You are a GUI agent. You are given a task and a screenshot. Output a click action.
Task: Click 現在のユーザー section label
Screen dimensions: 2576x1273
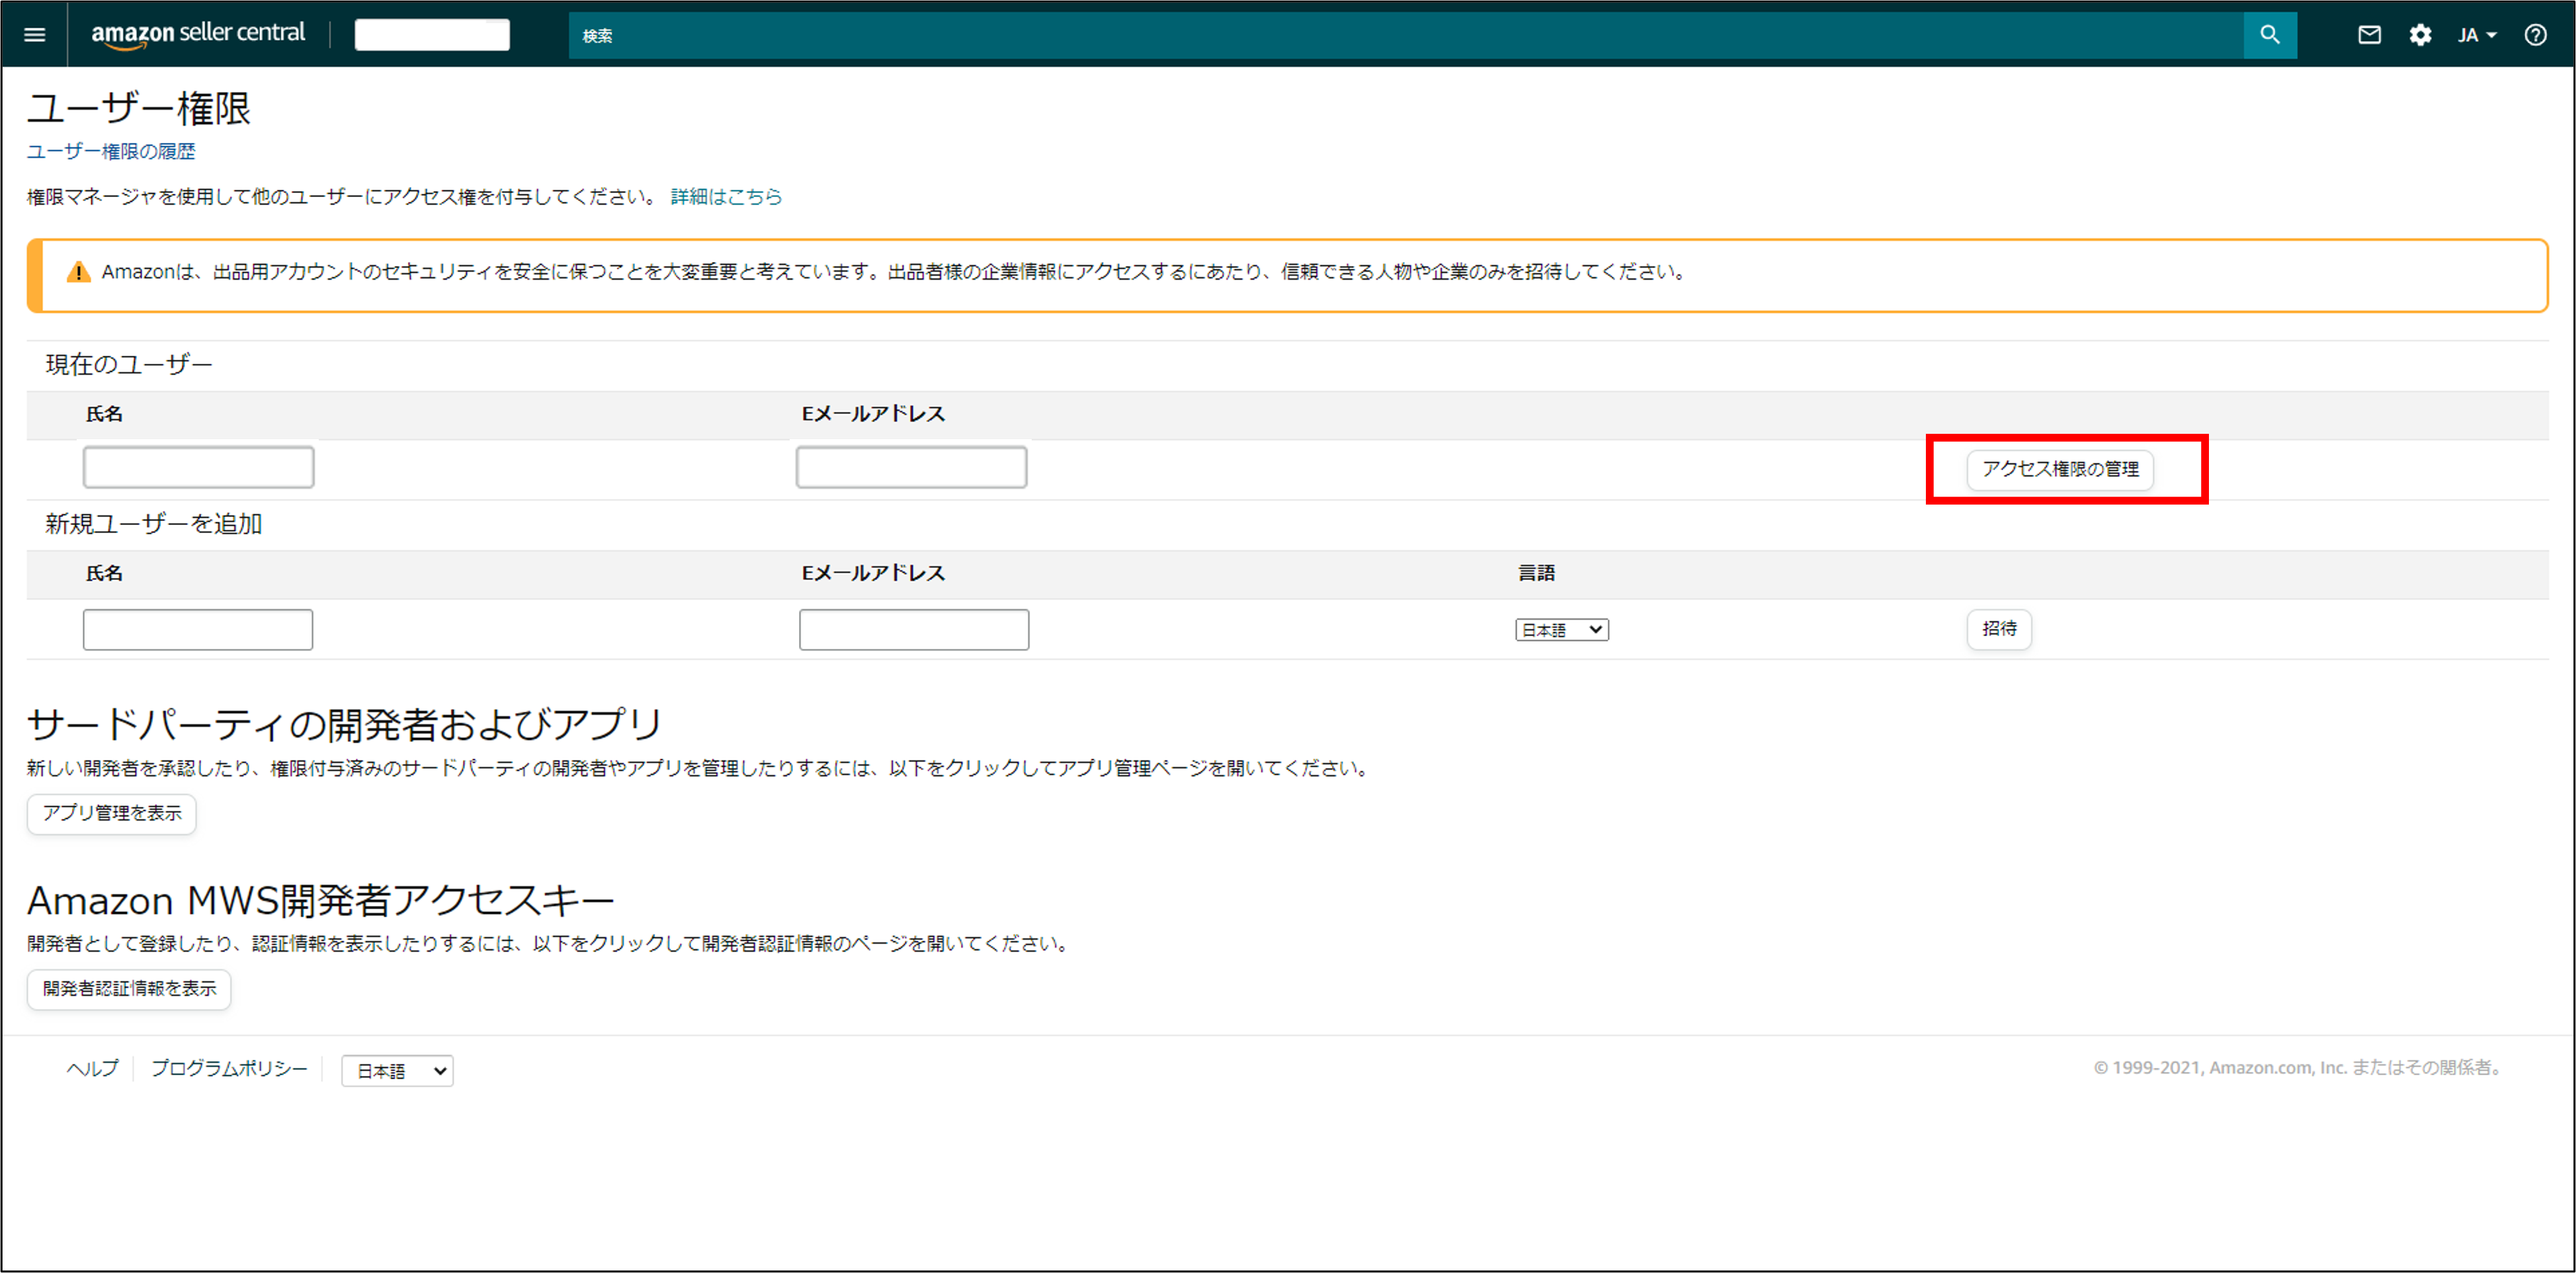click(x=129, y=364)
